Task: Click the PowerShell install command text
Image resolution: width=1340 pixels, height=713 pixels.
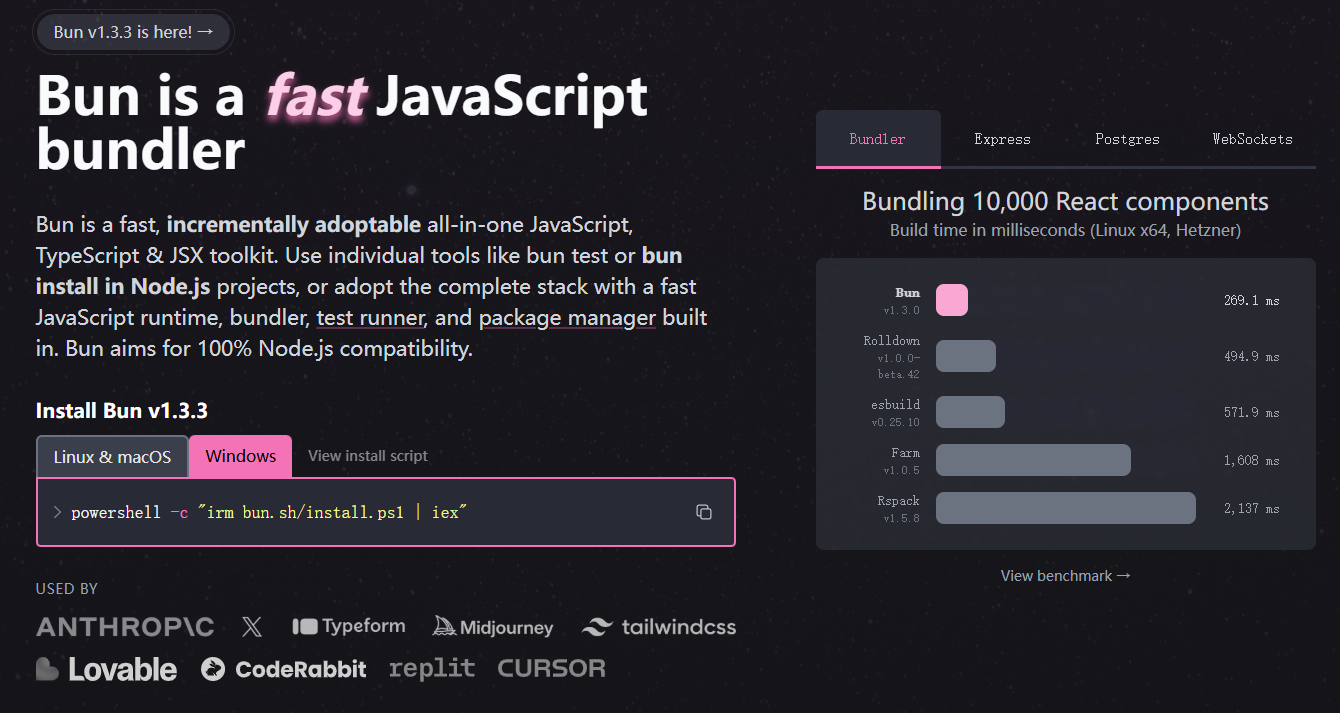Action: [x=270, y=512]
